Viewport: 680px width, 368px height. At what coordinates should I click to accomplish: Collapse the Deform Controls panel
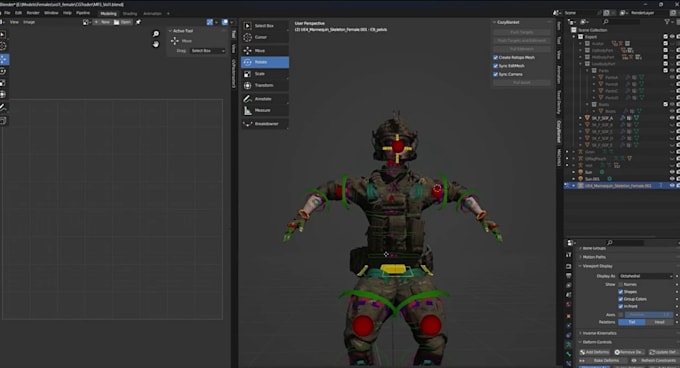coord(597,342)
